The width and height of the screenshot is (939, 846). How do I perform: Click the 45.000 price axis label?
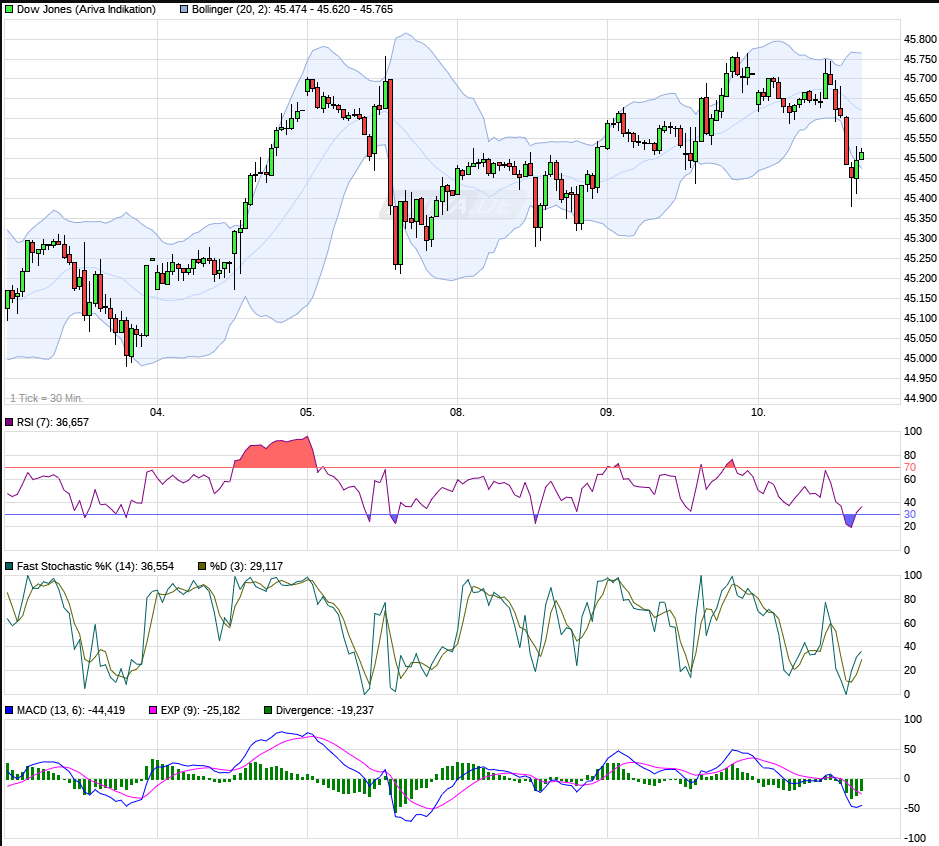click(x=919, y=358)
